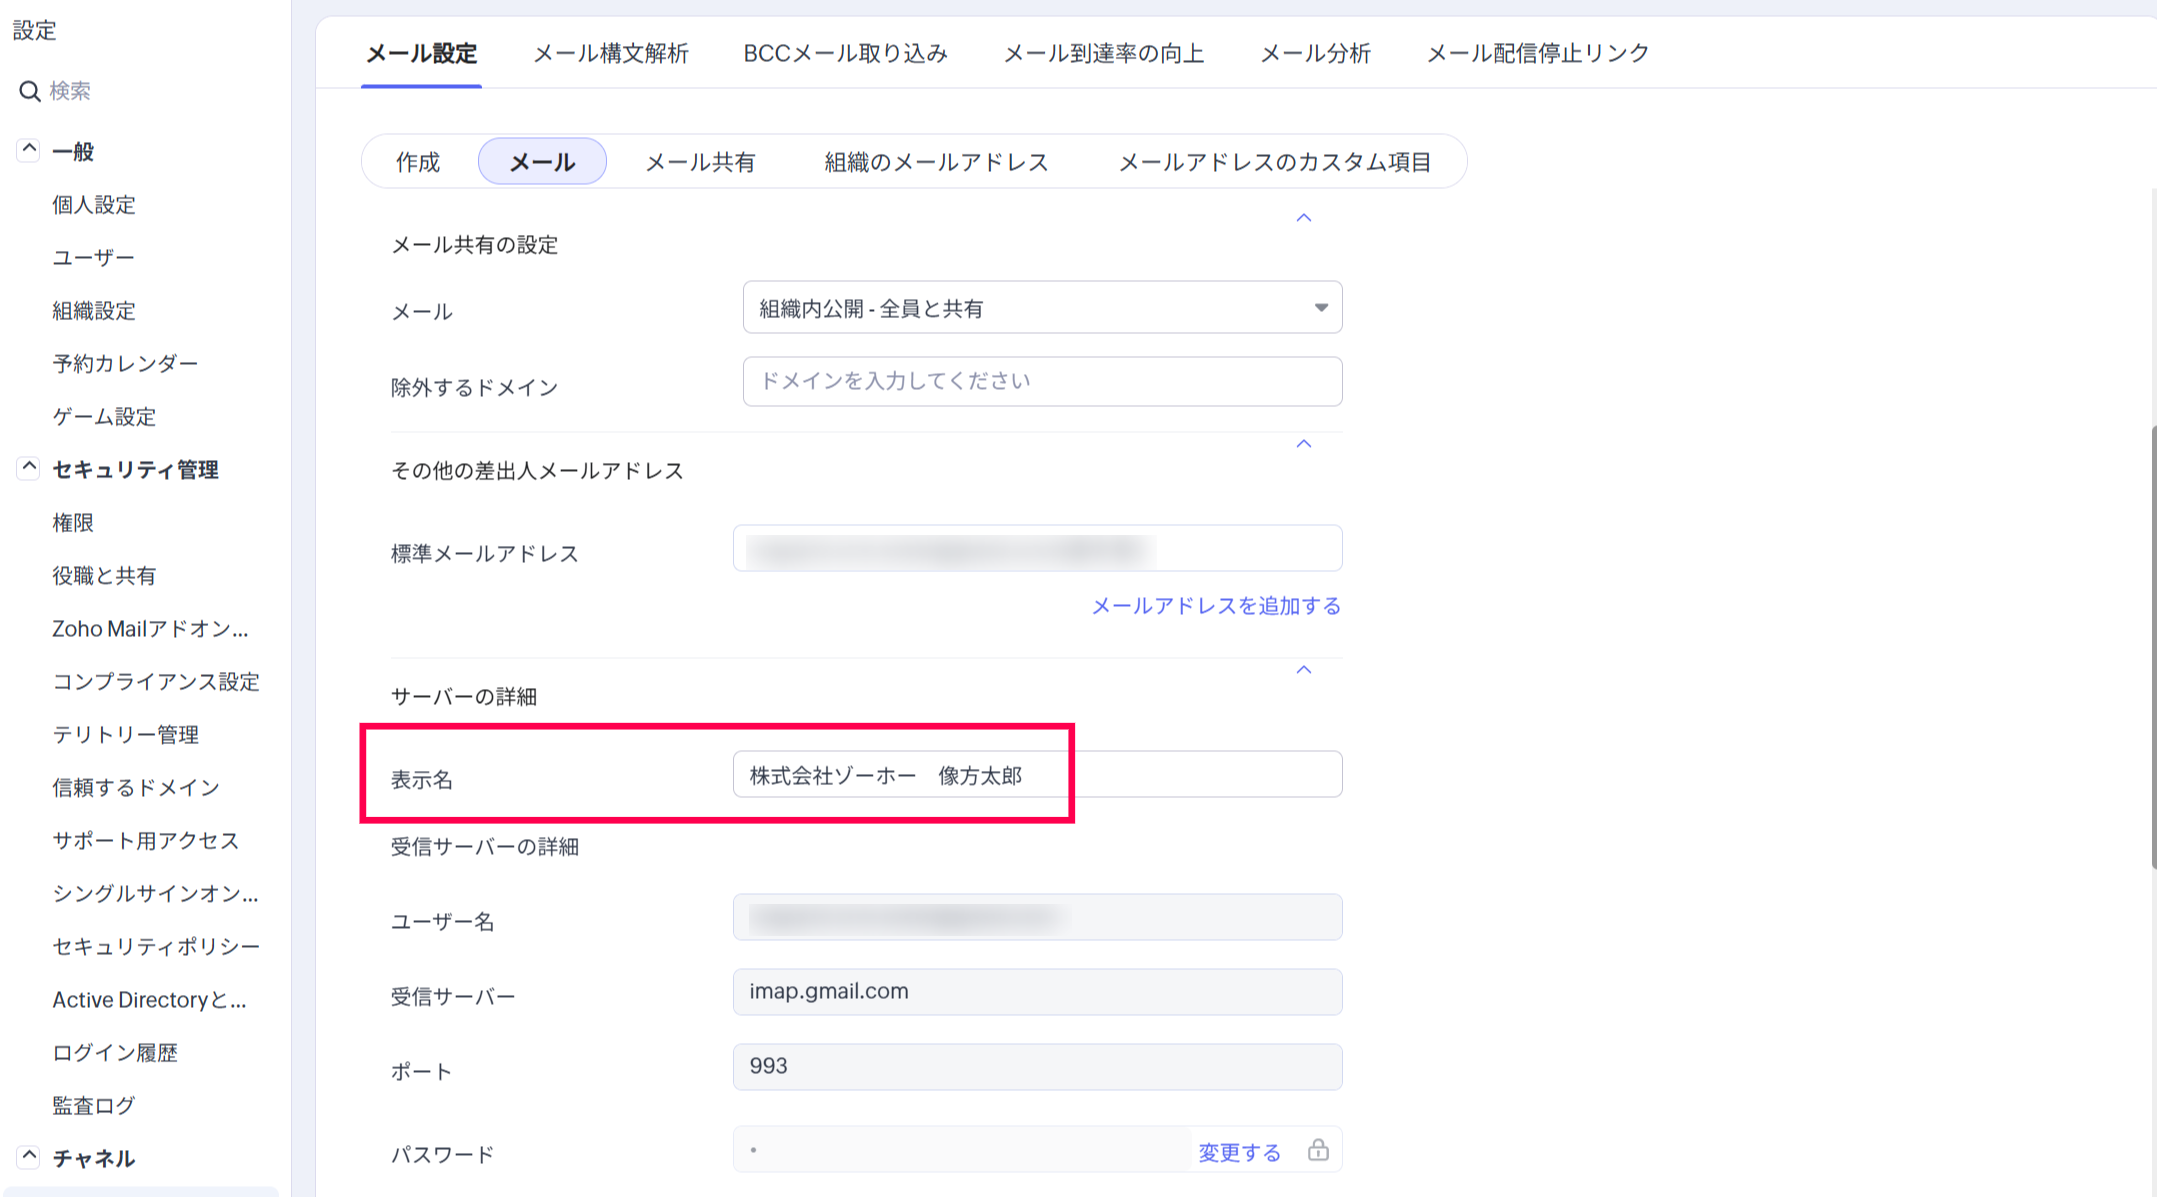The image size is (2157, 1197).
Task: Click the メールアドレスを追加する link
Action: 1215,606
